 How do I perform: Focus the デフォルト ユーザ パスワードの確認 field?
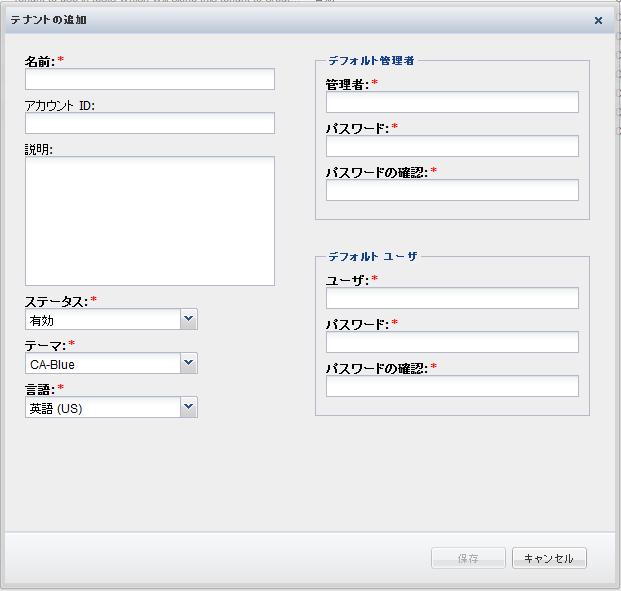click(452, 386)
